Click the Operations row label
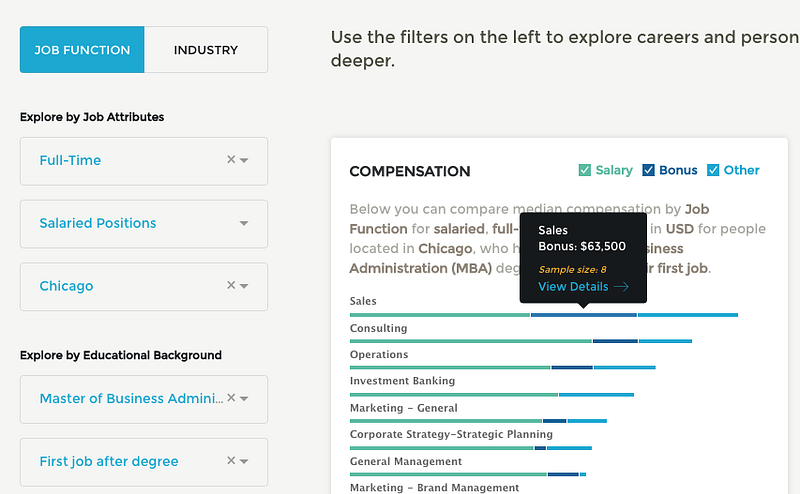800x494 pixels. tap(379, 354)
